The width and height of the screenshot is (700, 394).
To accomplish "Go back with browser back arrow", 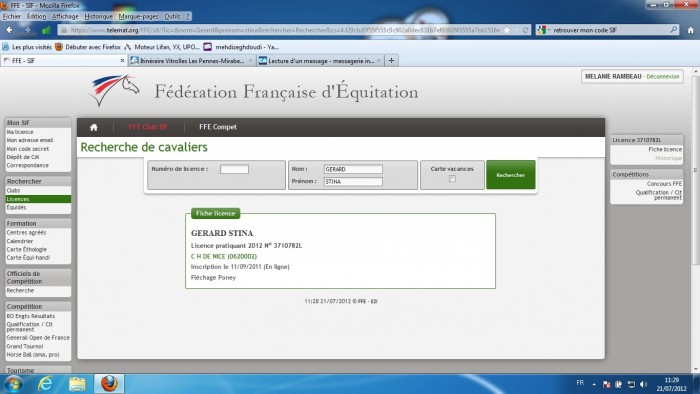I will click(9, 30).
